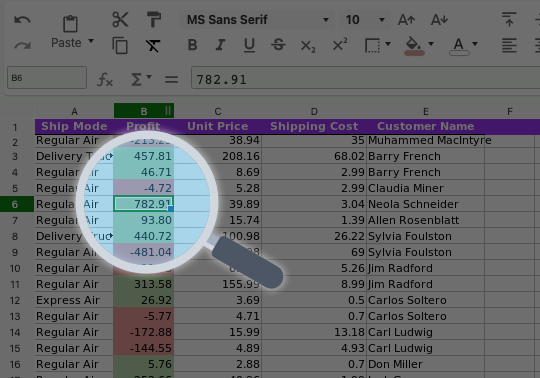Open the Function Wizard fx icon

(105, 80)
